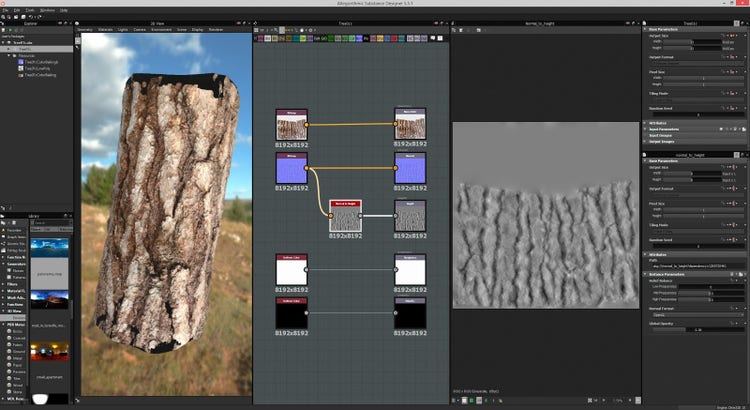The width and height of the screenshot is (750, 410).
Task: Expand the Resources folder in Explorer
Action: click(x=9, y=56)
